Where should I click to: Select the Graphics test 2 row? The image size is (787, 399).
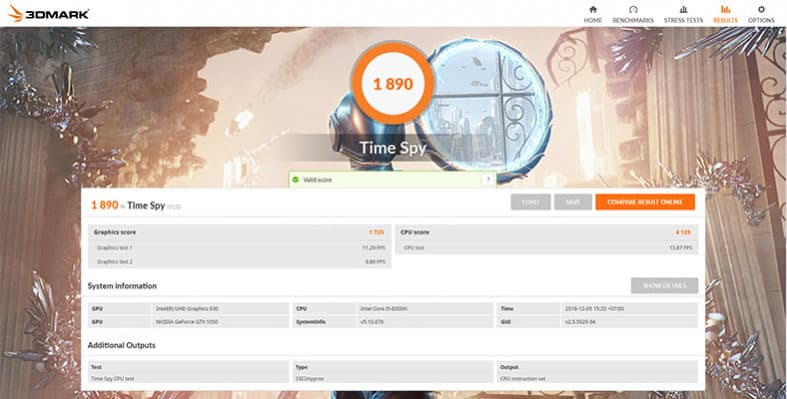239,261
